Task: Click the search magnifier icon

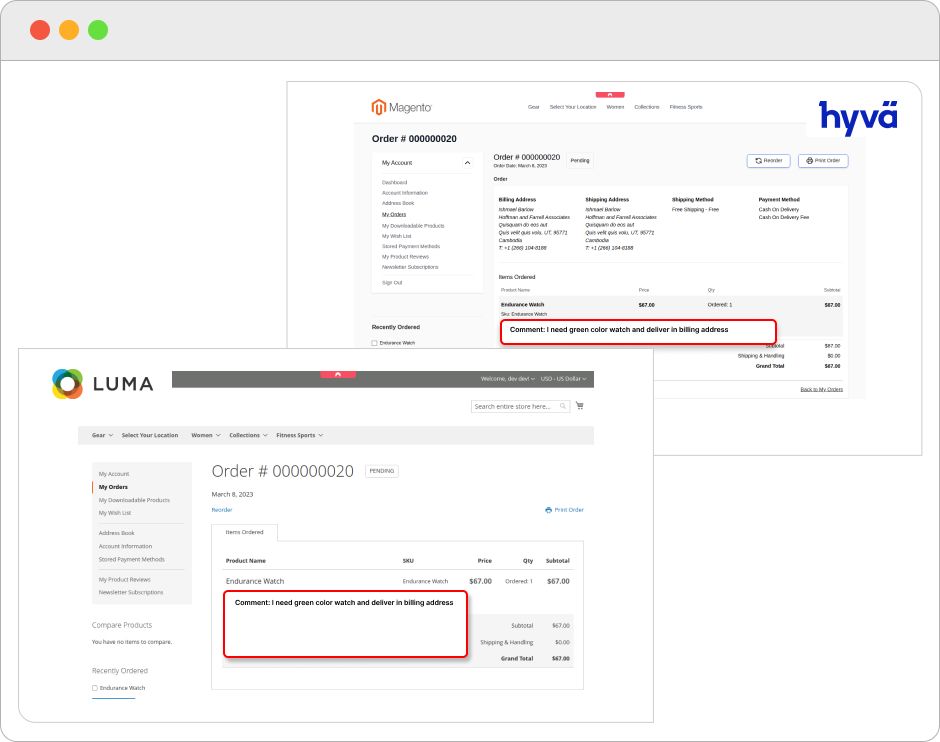Action: (563, 406)
